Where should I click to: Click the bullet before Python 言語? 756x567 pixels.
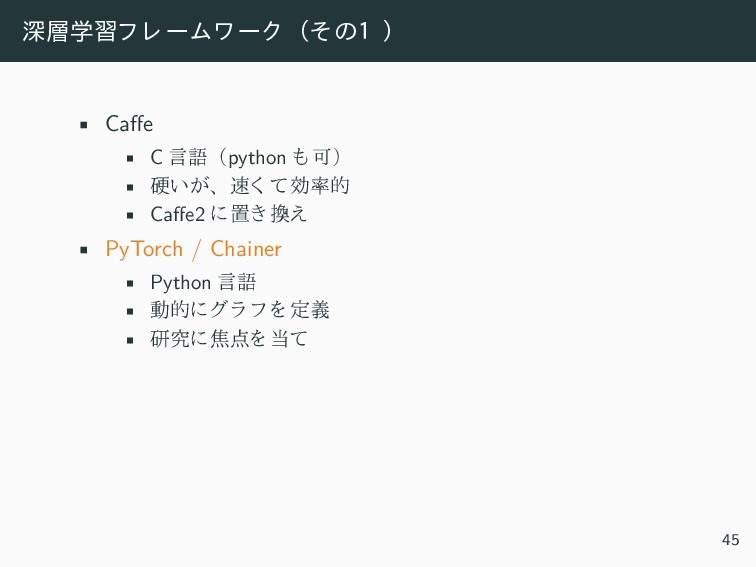130,284
